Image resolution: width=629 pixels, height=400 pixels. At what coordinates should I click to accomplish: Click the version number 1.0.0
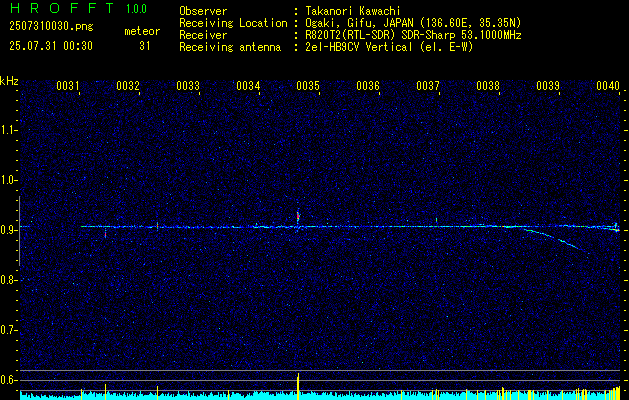136,9
